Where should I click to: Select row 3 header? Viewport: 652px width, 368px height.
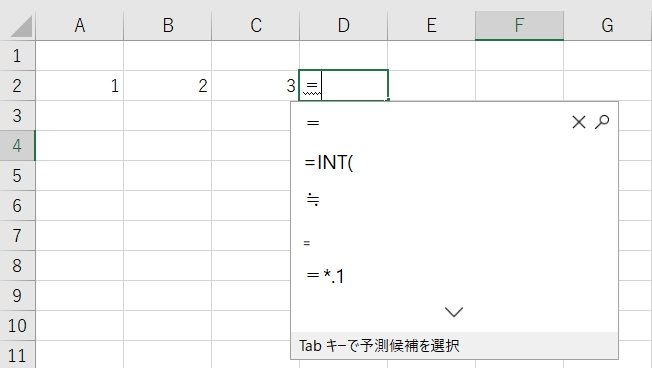point(17,116)
